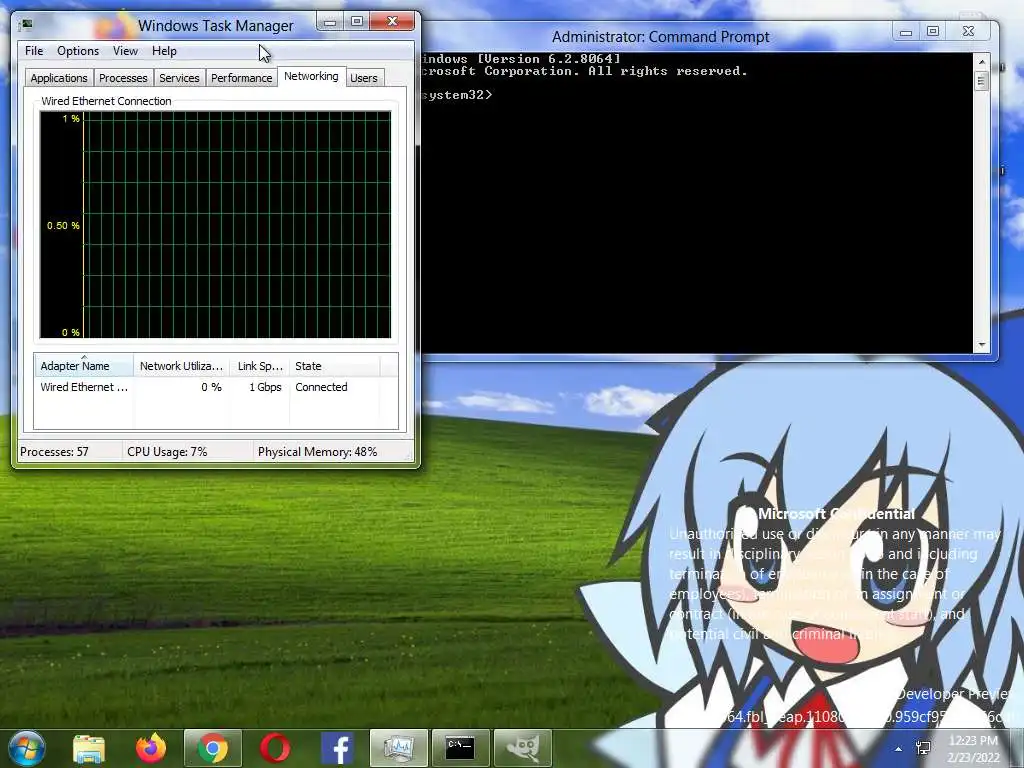Open Google Chrome taskbar icon
The image size is (1024, 768).
213,748
